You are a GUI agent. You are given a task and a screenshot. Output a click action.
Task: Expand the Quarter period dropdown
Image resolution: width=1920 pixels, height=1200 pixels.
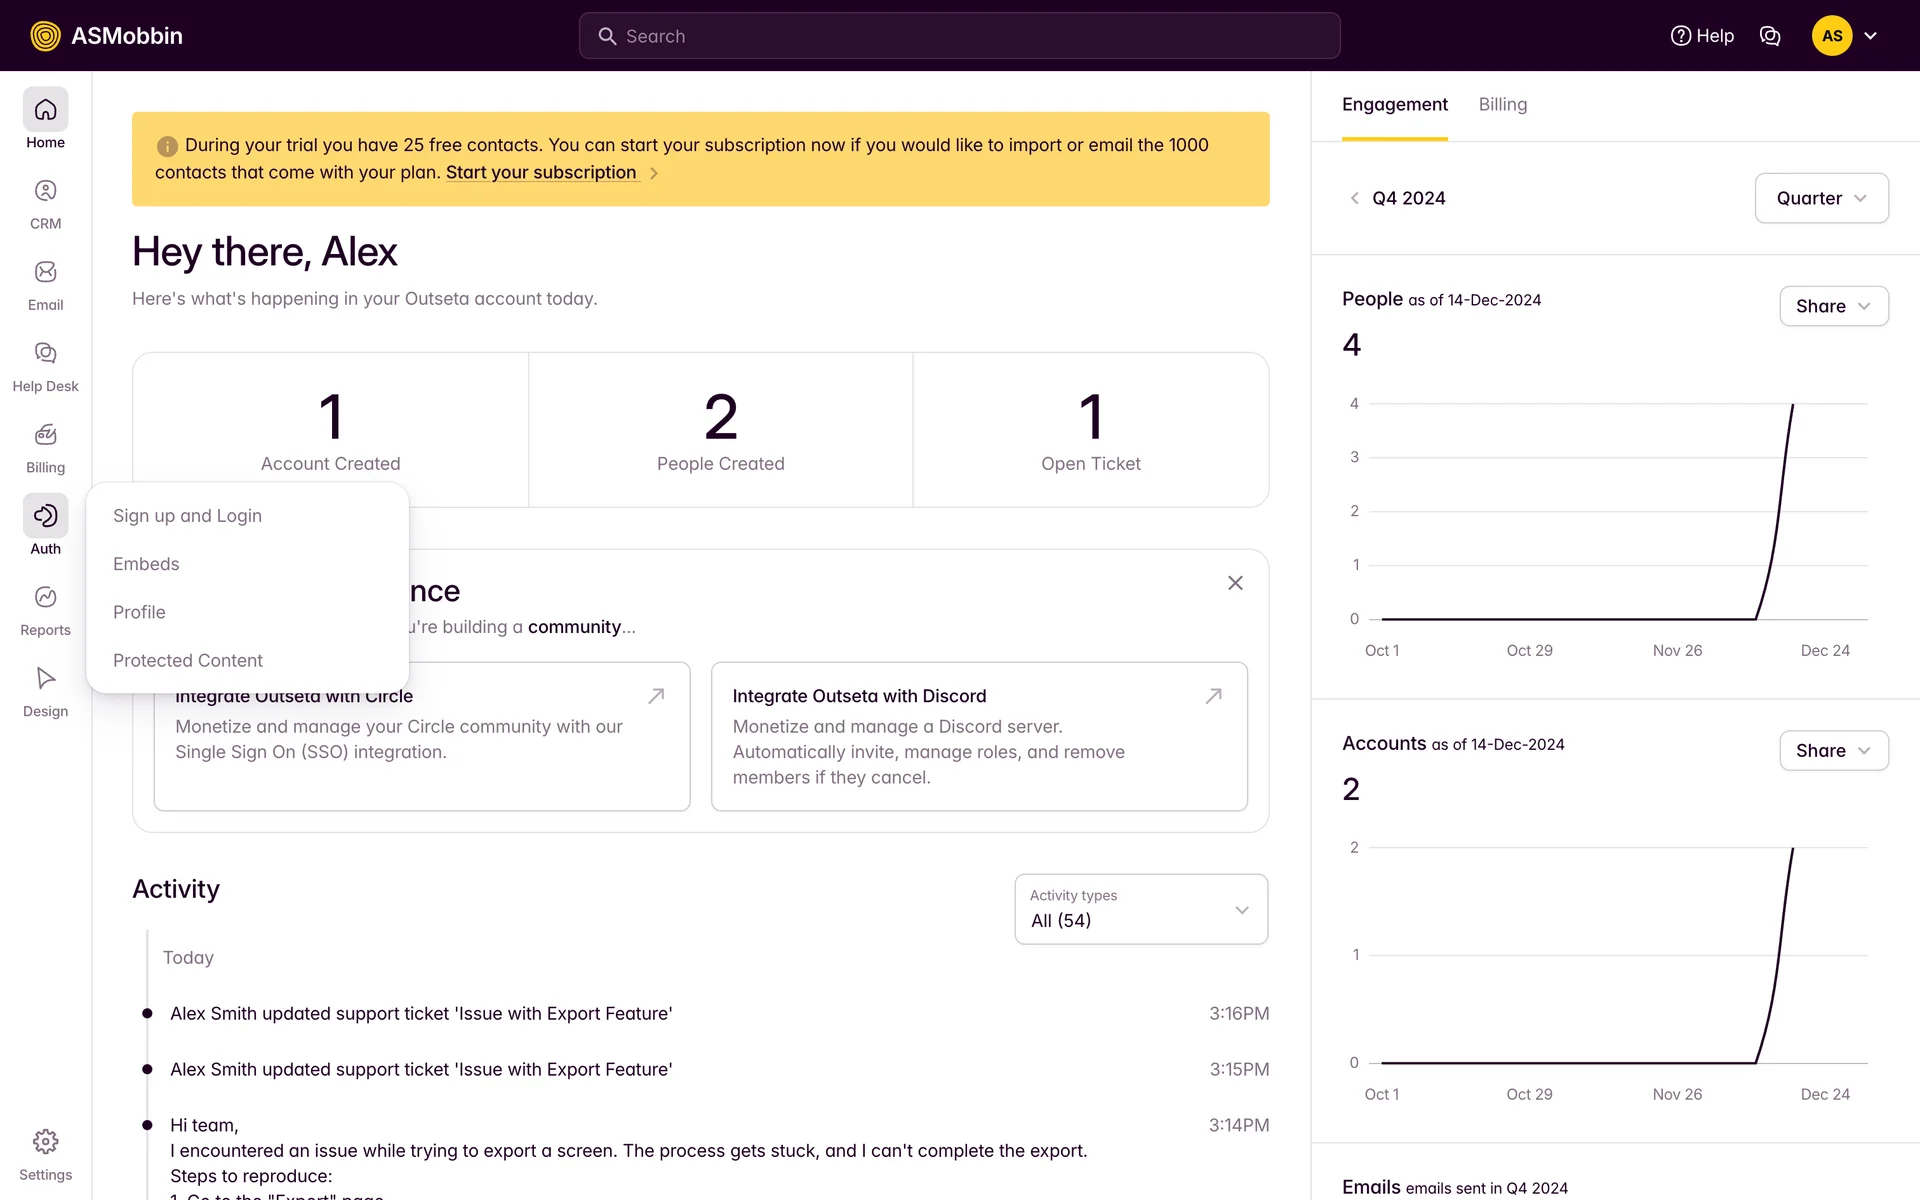point(1821,198)
